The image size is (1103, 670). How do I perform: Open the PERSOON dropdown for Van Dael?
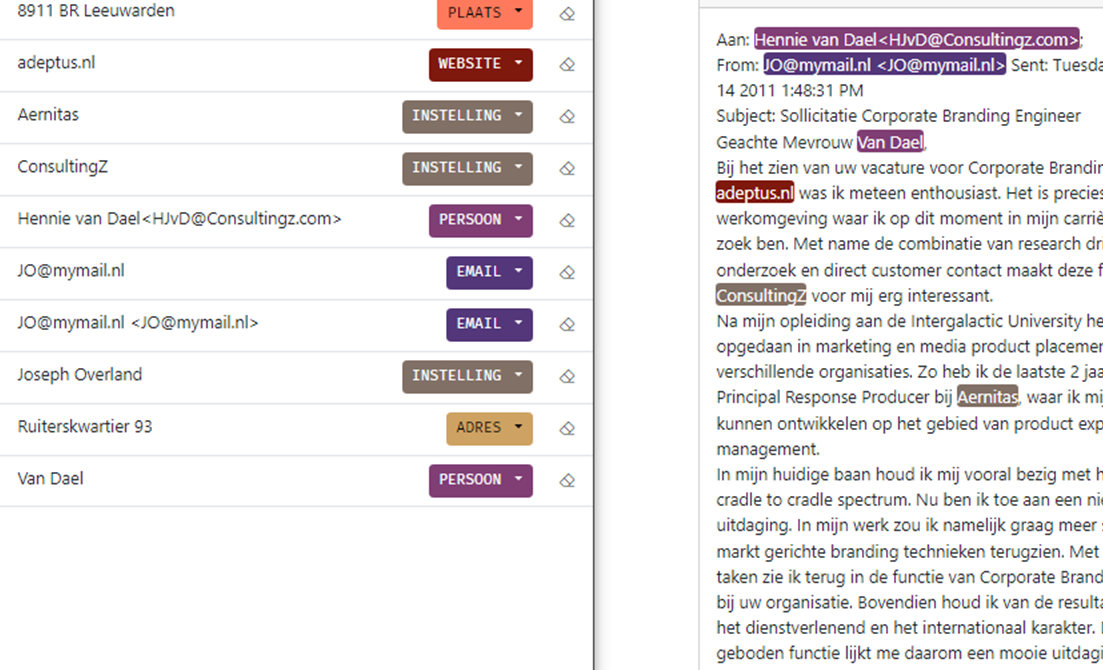click(480, 481)
